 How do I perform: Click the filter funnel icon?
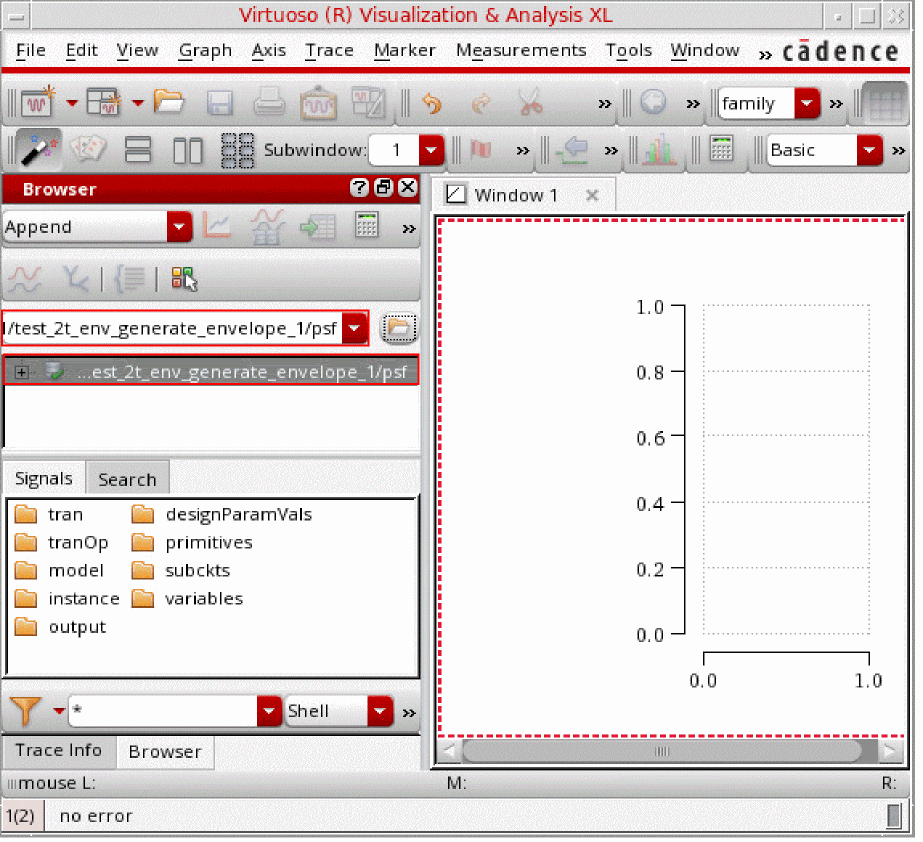[26, 711]
